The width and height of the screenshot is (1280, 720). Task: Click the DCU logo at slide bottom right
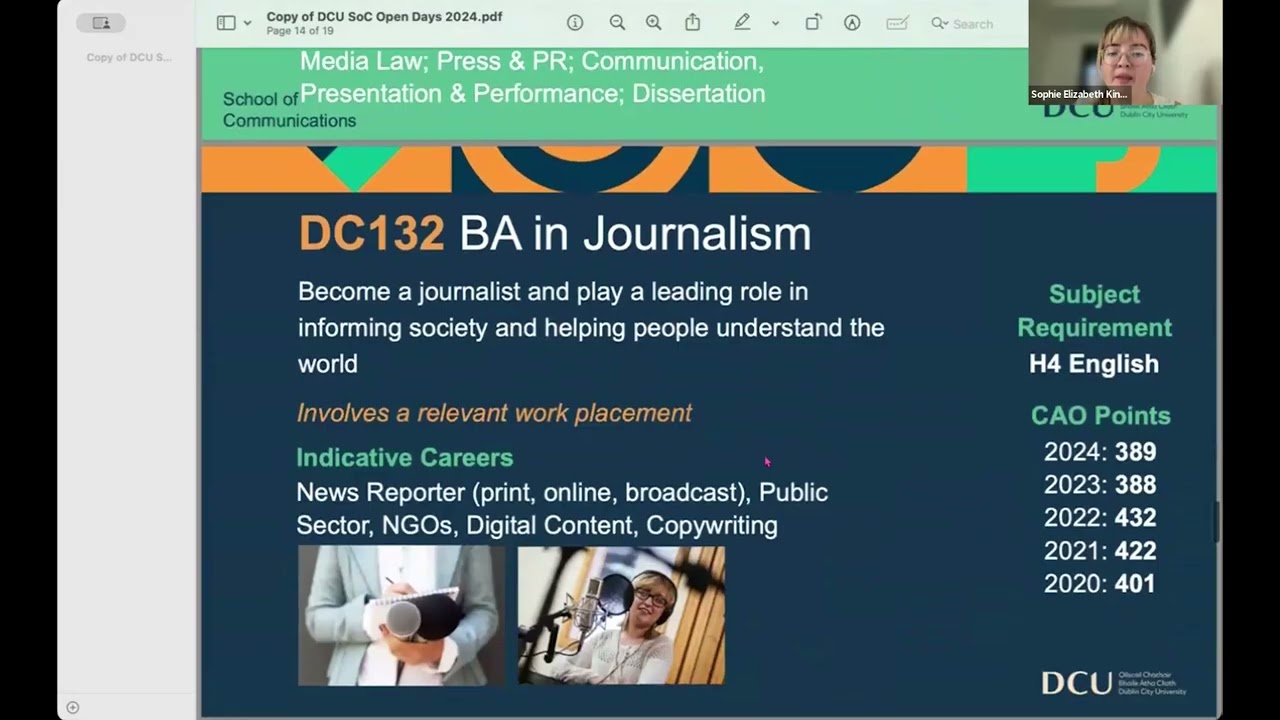tap(1114, 683)
